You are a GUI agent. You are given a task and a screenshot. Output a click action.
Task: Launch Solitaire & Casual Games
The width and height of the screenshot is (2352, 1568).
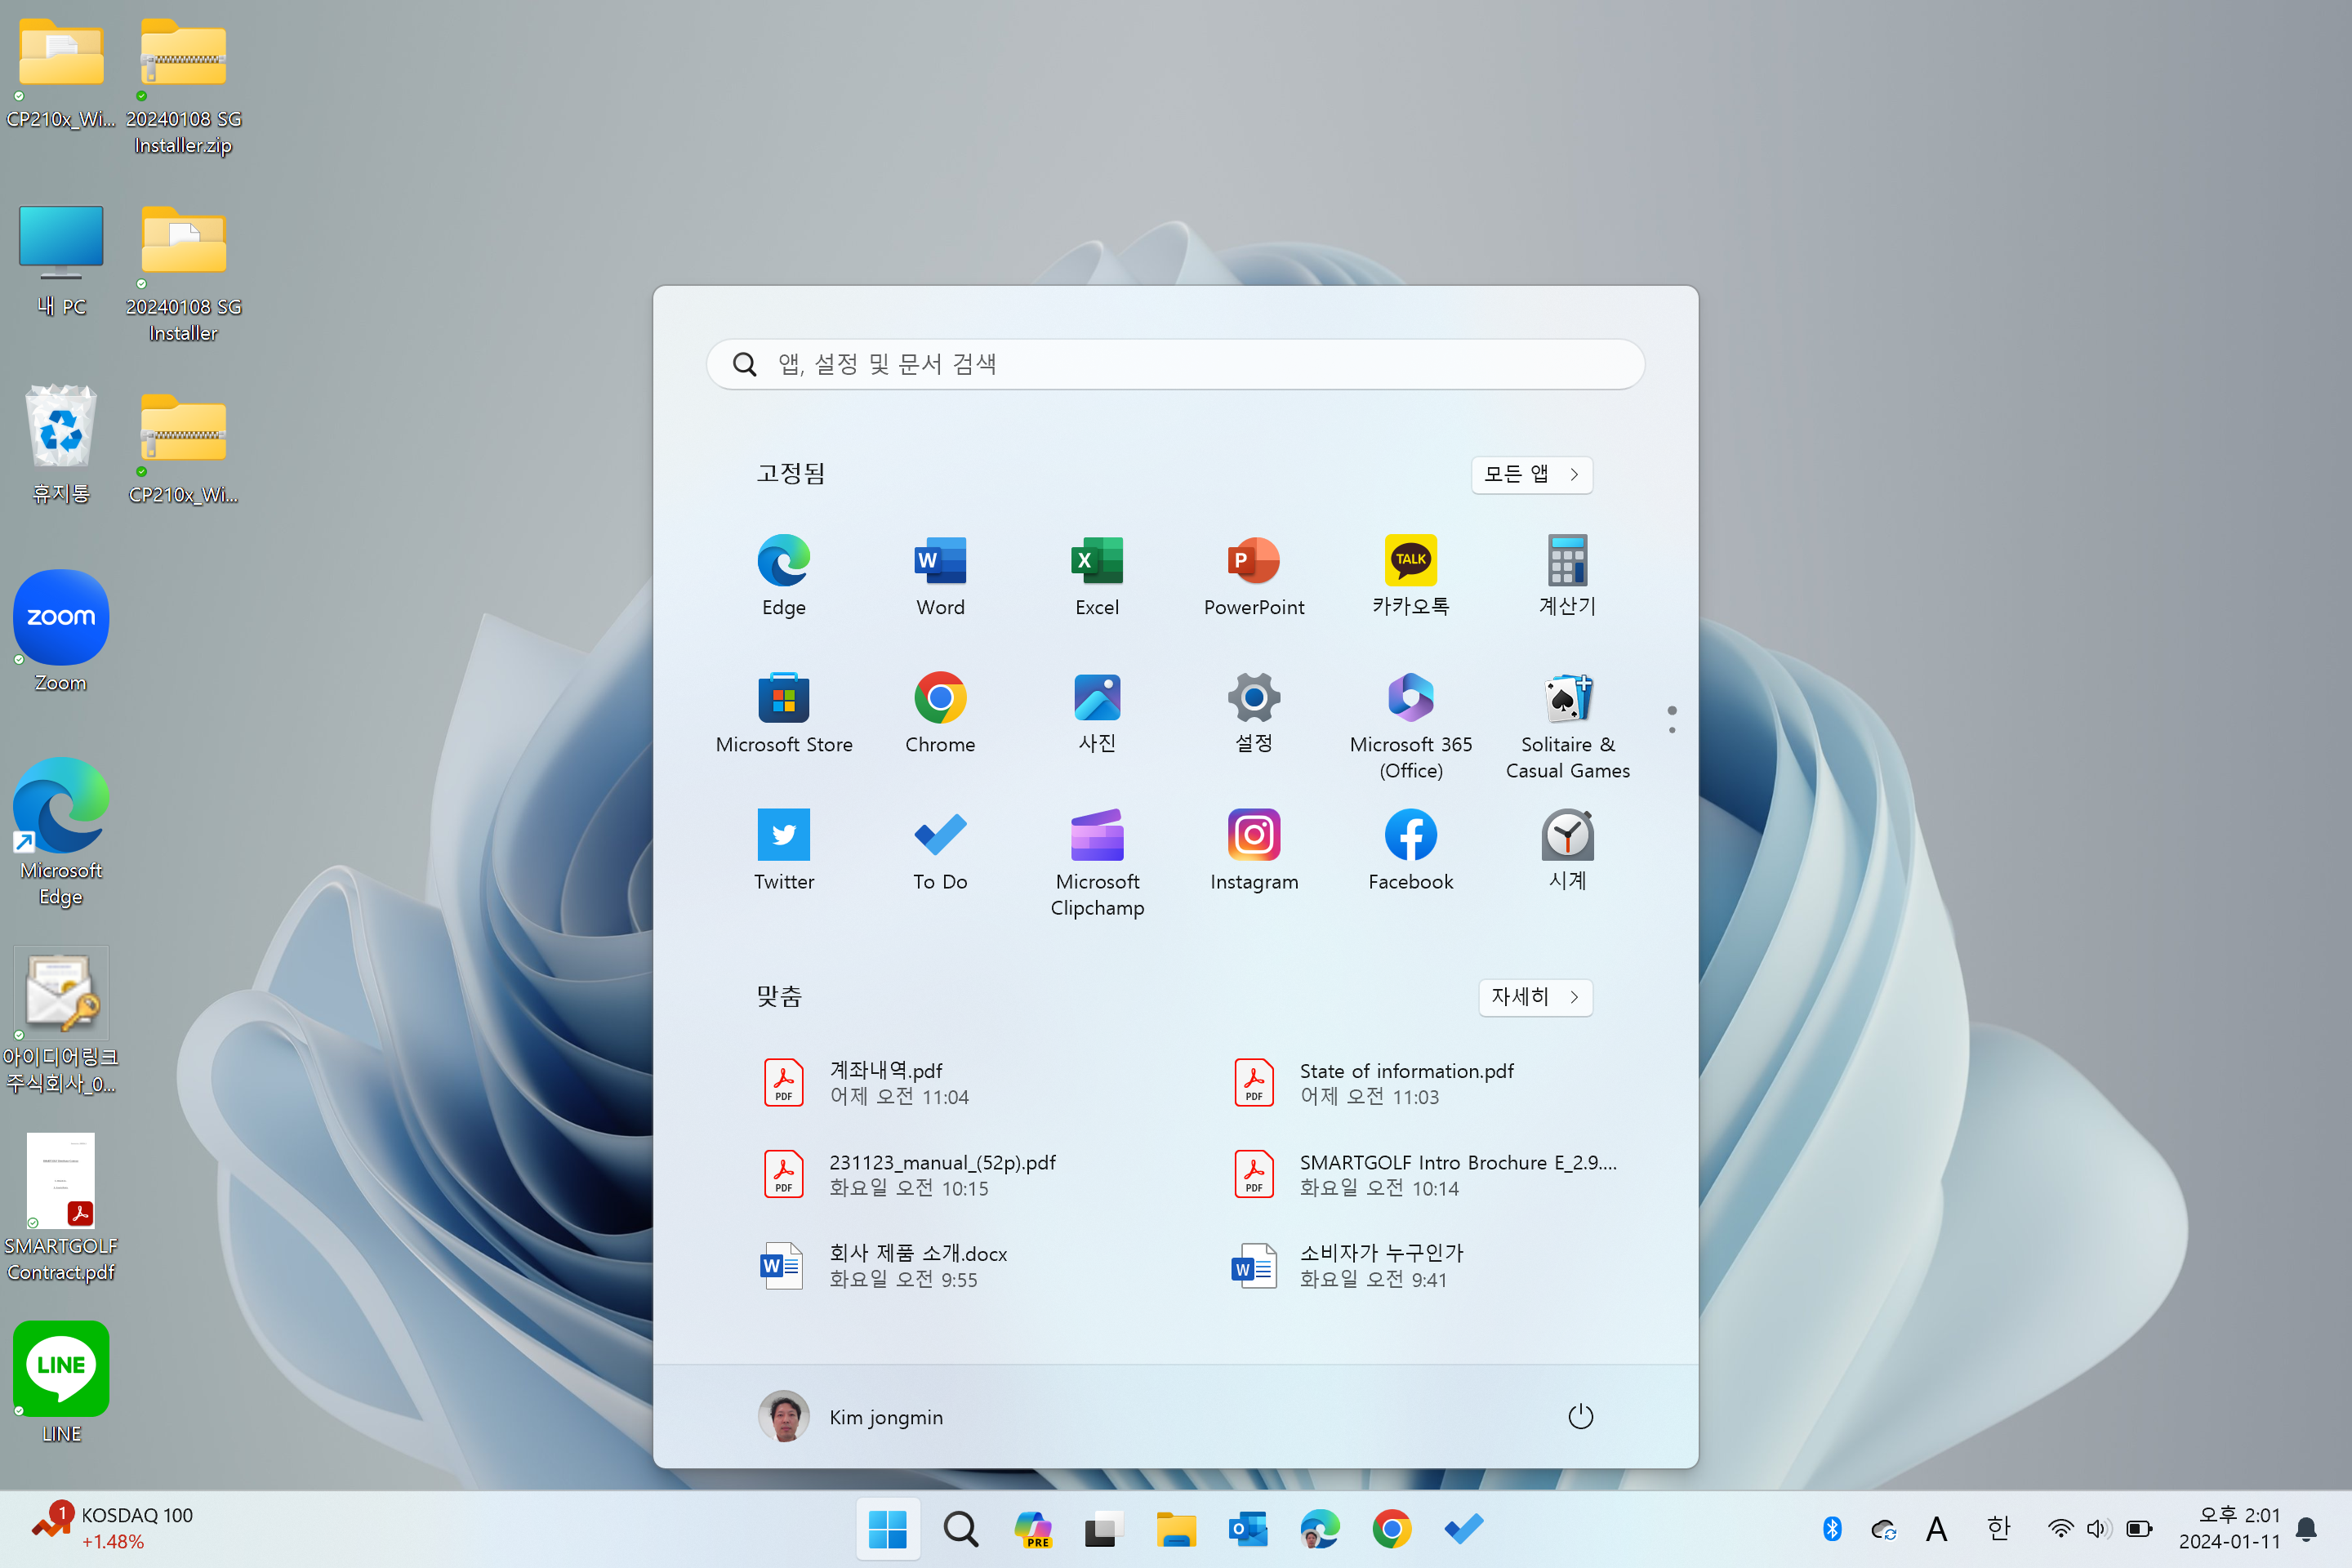point(1567,724)
